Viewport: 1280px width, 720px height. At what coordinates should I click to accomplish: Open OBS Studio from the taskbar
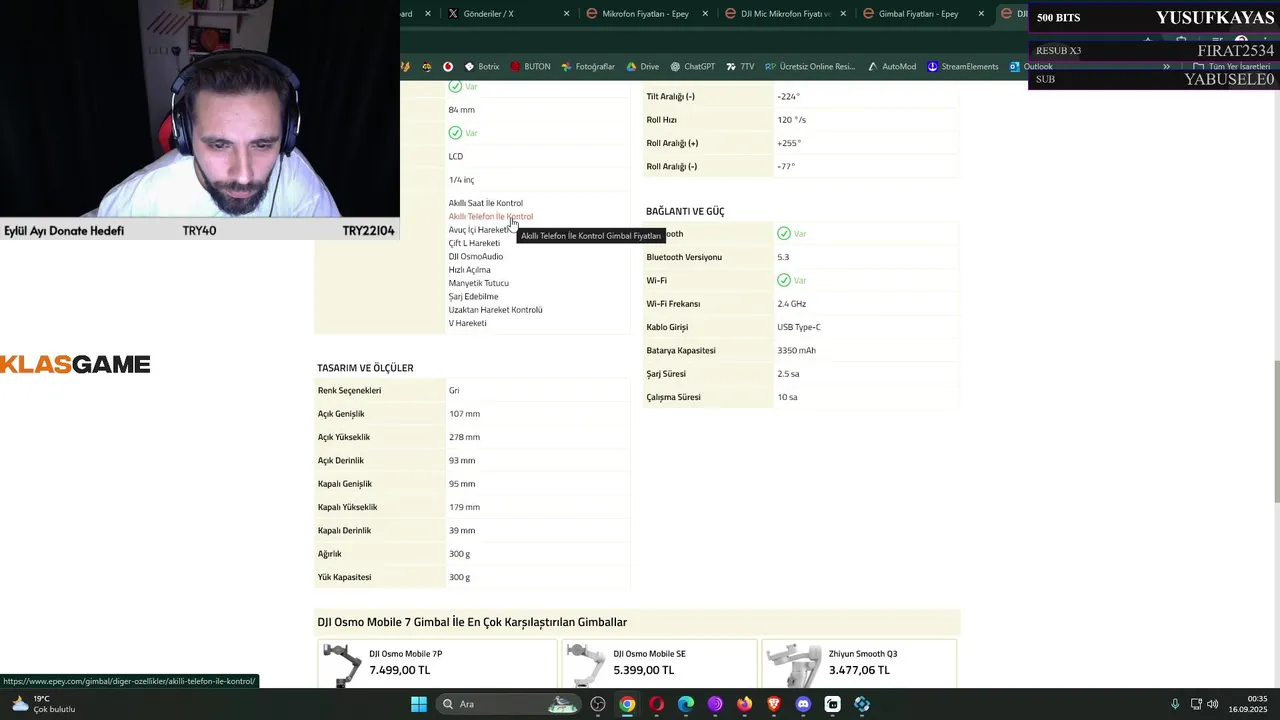tap(598, 704)
